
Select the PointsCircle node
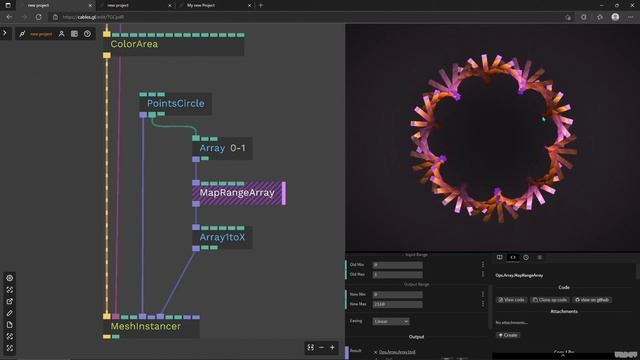click(x=176, y=104)
